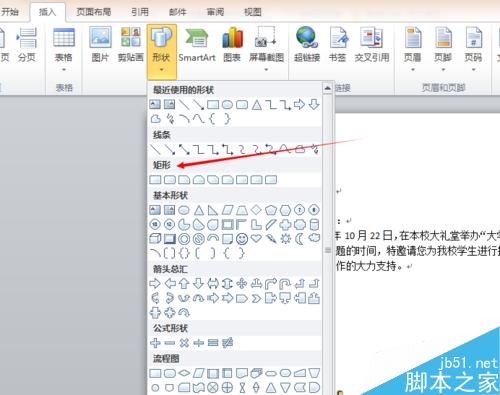Click the 图表 chart button
This screenshot has height=395, width=500.
click(x=232, y=45)
